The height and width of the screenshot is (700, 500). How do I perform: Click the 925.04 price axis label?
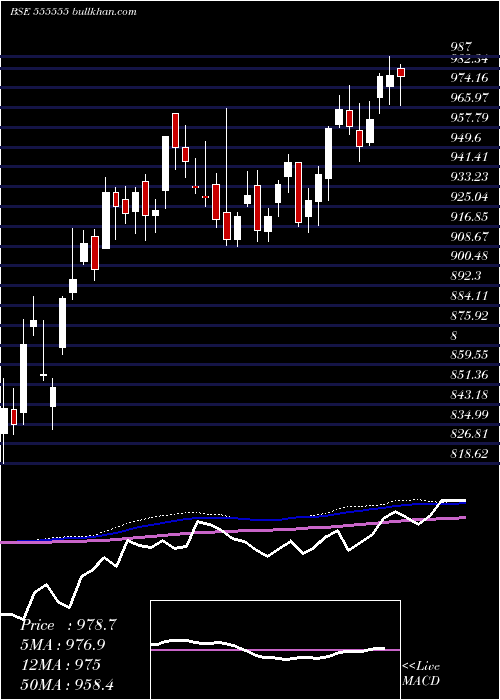click(469, 197)
